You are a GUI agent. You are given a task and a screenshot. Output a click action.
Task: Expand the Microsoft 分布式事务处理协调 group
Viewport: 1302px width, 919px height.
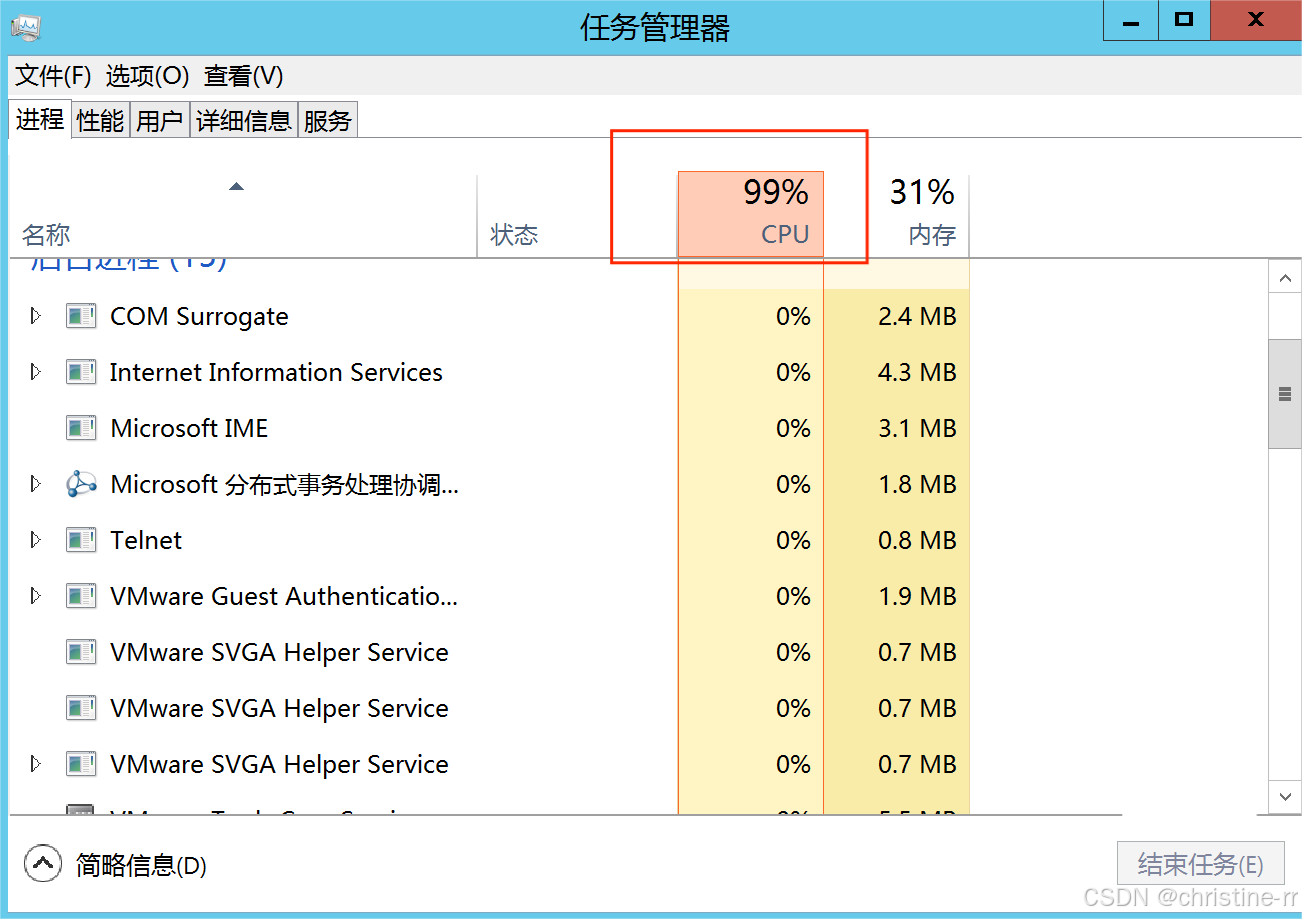click(36, 484)
